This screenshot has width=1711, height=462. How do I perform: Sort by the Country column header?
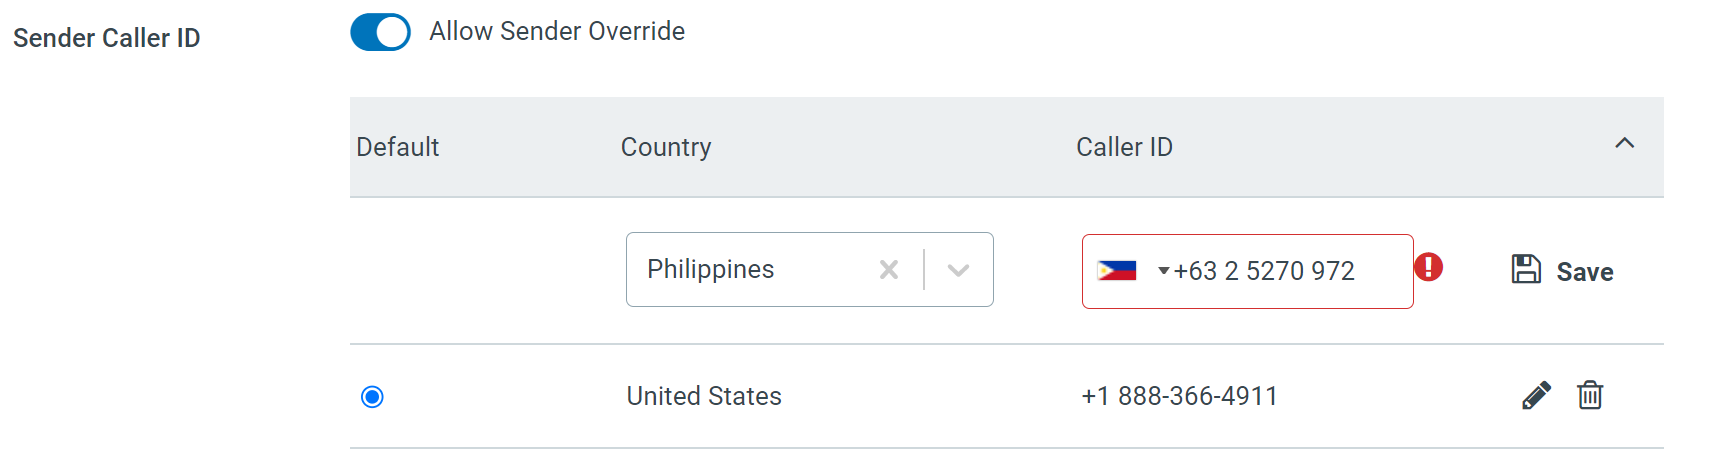(666, 147)
